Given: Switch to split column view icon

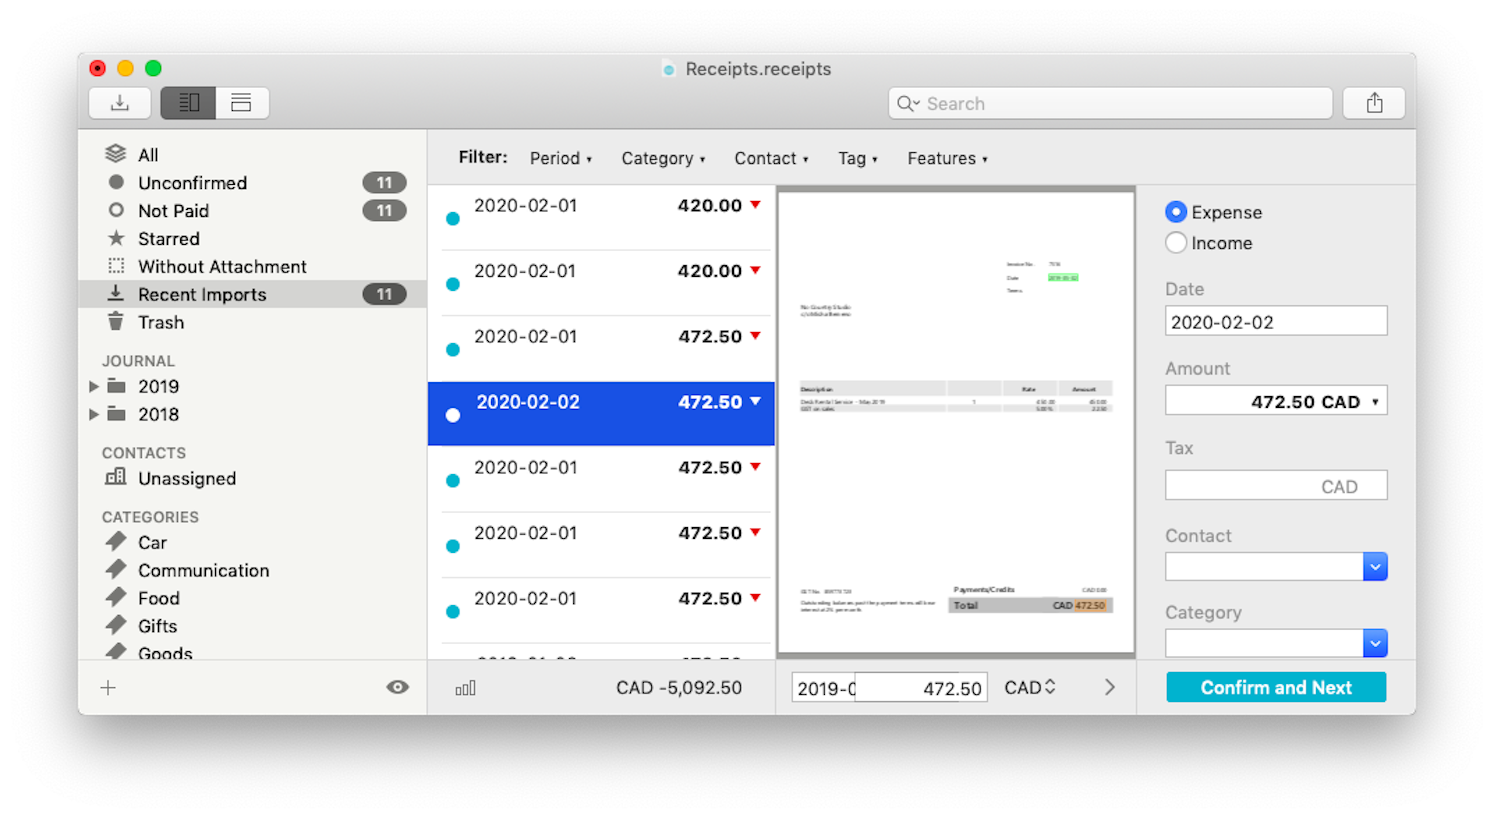Looking at the screenshot, I should click(x=188, y=103).
